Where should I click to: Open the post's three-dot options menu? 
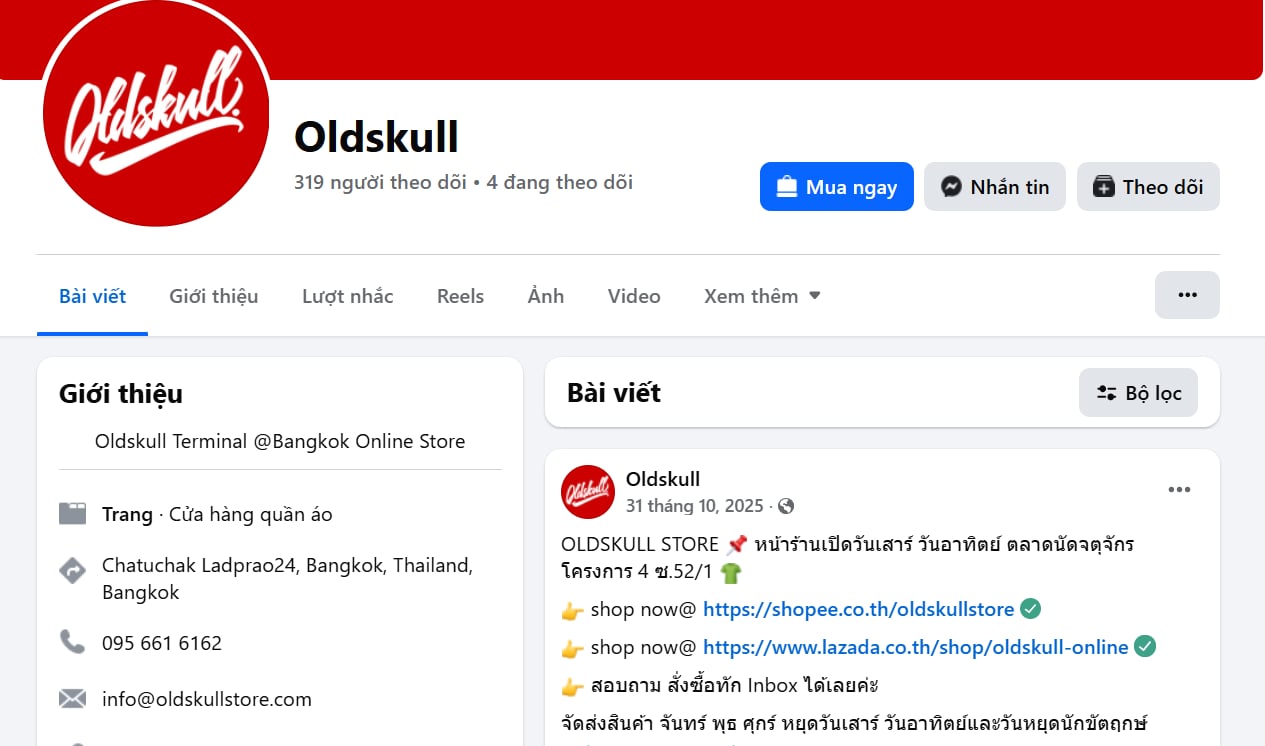tap(1180, 489)
